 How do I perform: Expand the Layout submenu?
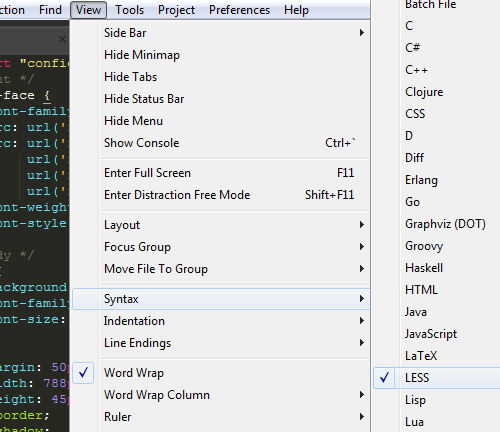(221, 225)
